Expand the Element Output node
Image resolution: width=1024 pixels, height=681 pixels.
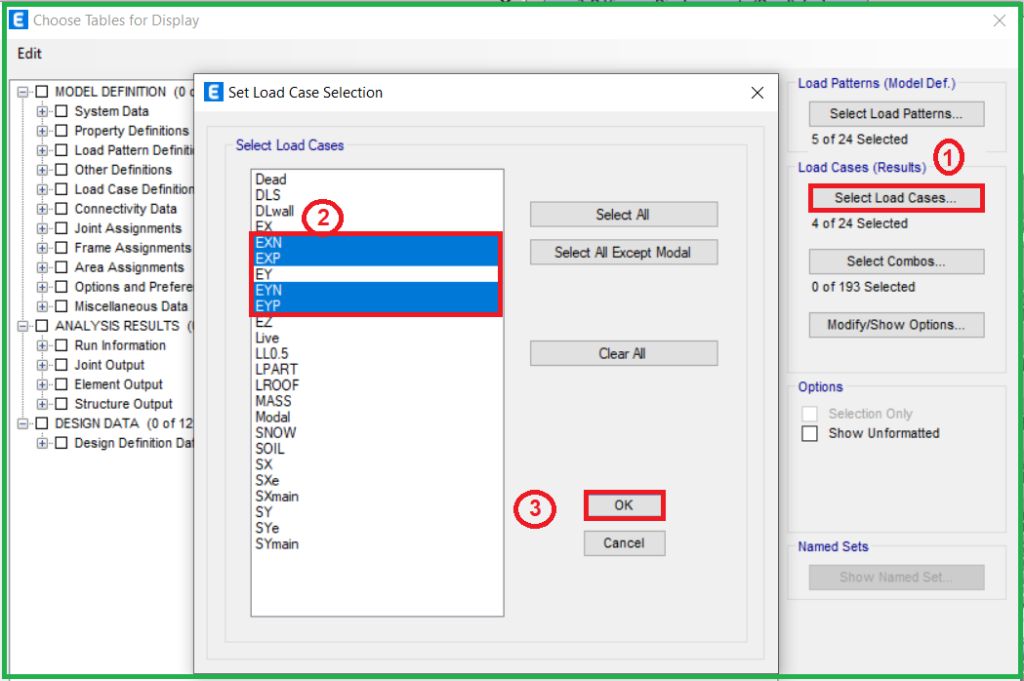coord(42,385)
